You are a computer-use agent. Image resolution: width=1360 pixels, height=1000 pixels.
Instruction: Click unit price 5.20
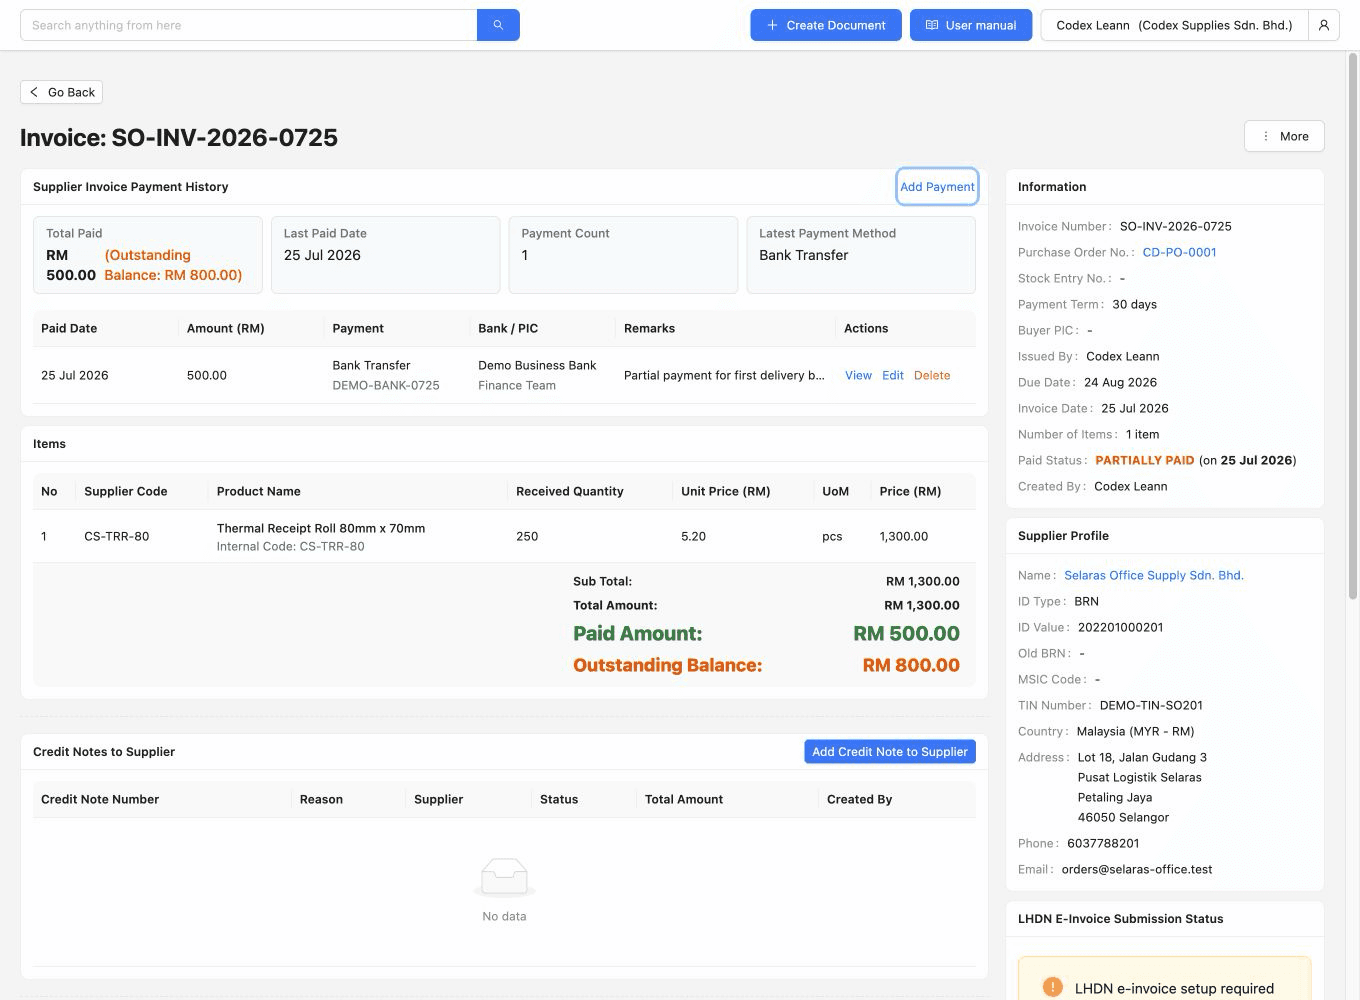click(693, 536)
